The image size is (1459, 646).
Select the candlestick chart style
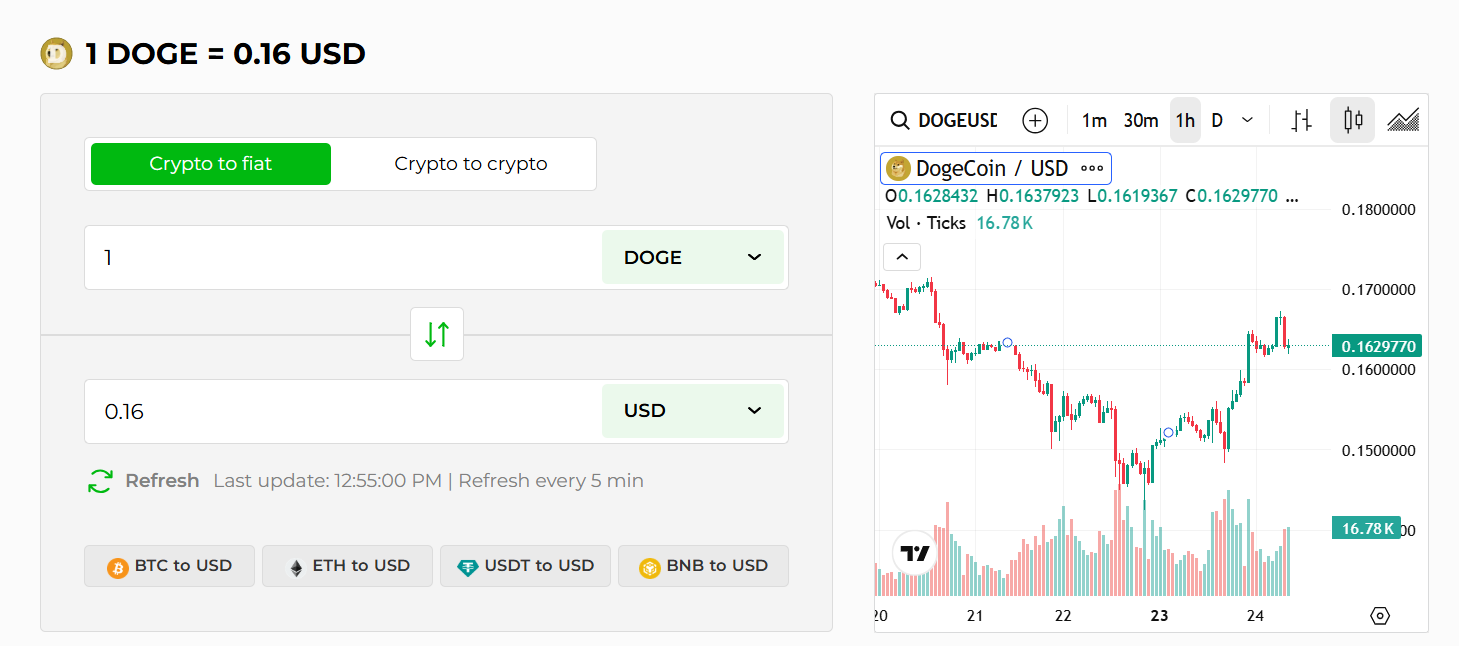coord(1352,120)
